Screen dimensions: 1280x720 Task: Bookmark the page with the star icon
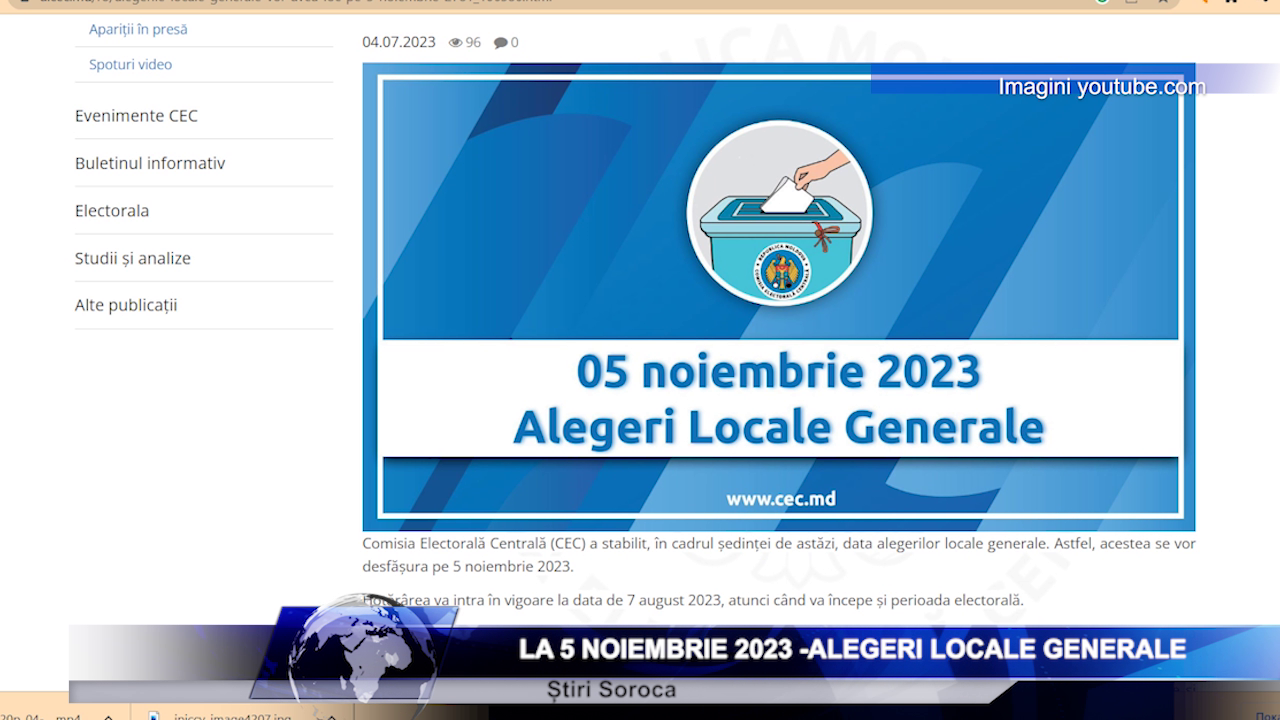[1163, 3]
